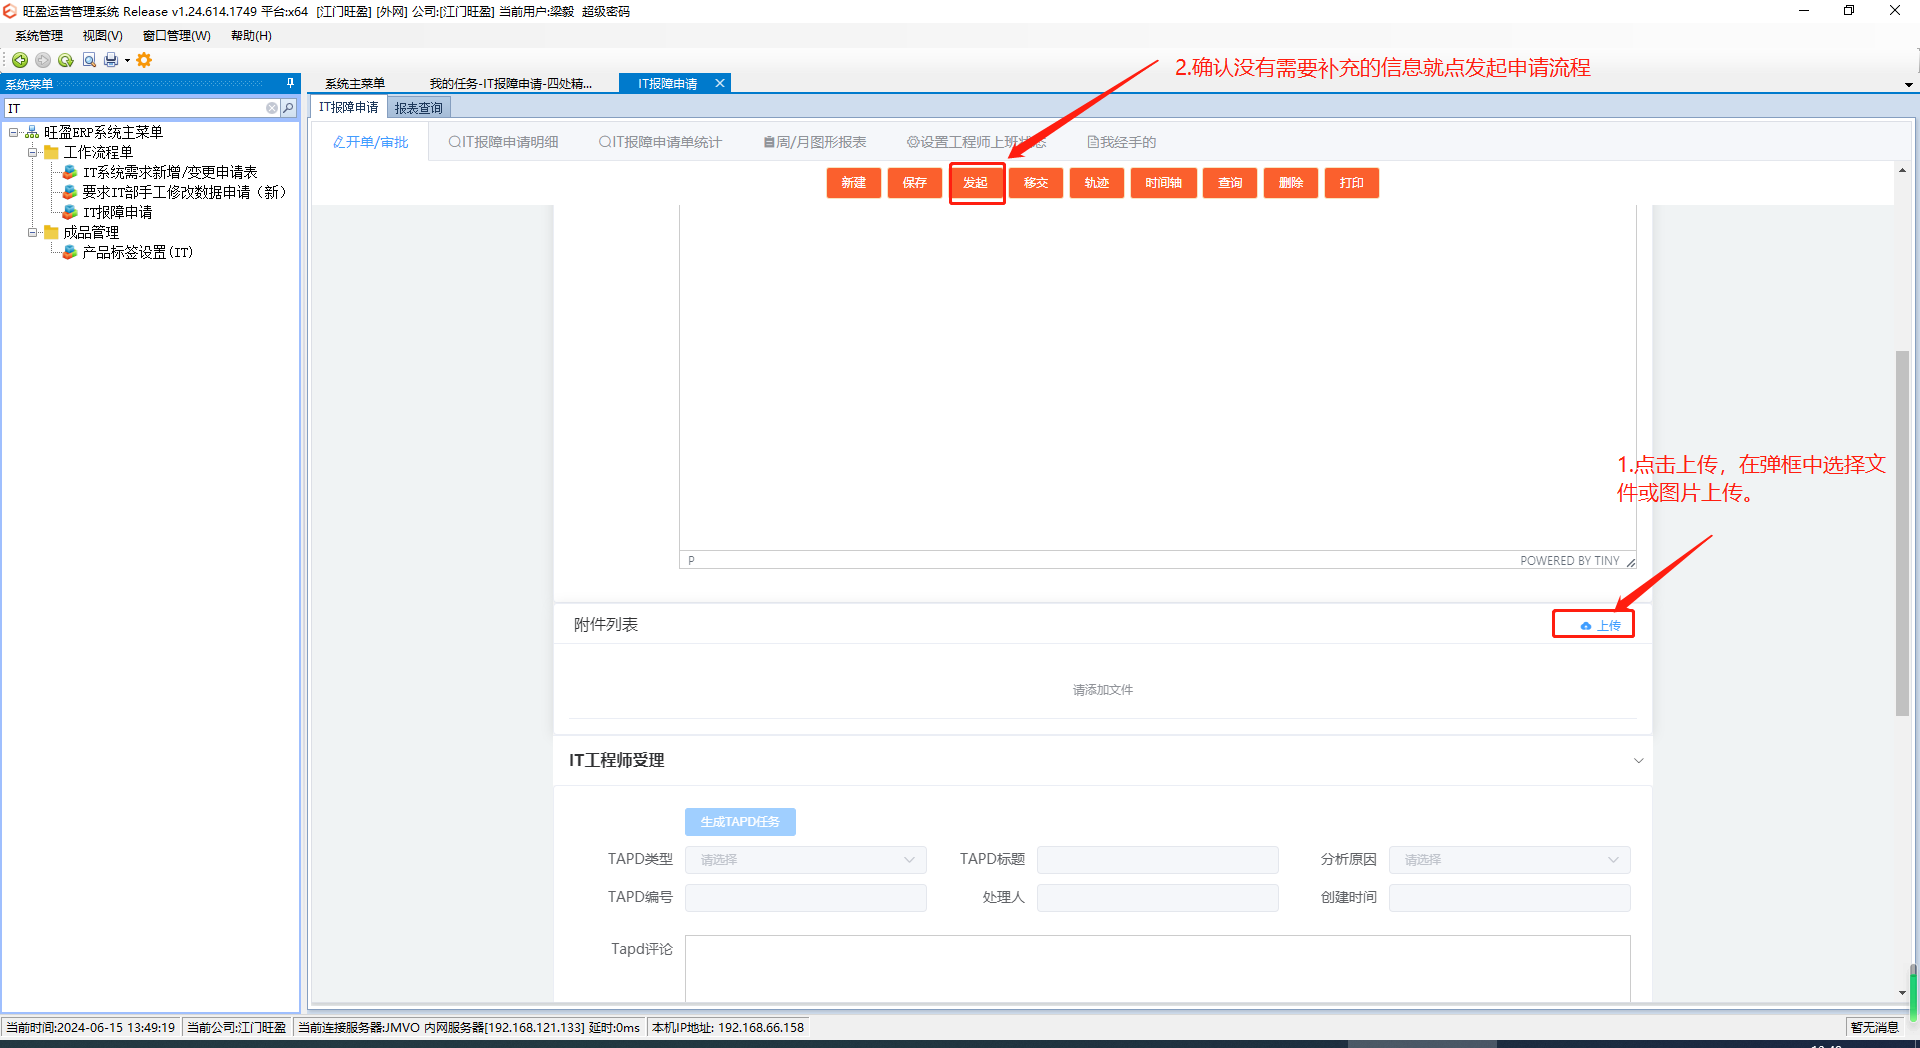1920x1048 pixels.
Task: Click the print preview magnifier icon
Action: pos(89,60)
